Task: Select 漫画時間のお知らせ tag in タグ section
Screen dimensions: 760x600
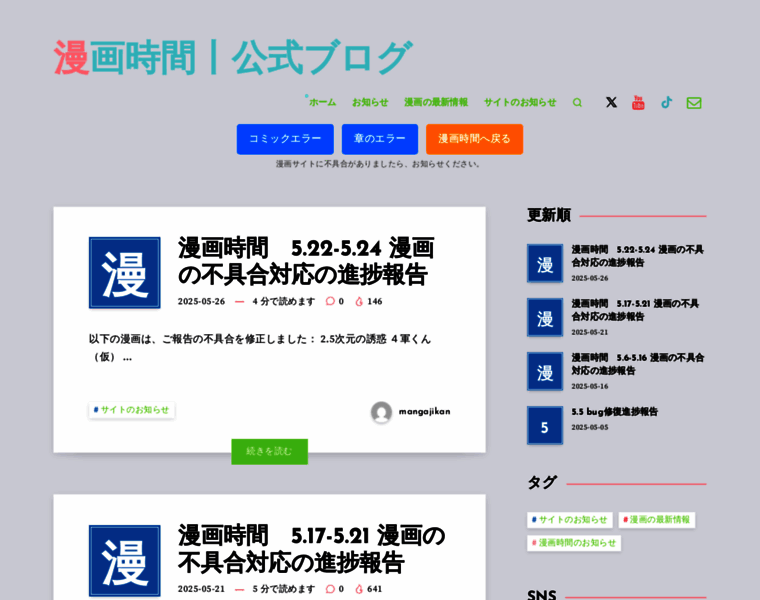Action: (574, 543)
